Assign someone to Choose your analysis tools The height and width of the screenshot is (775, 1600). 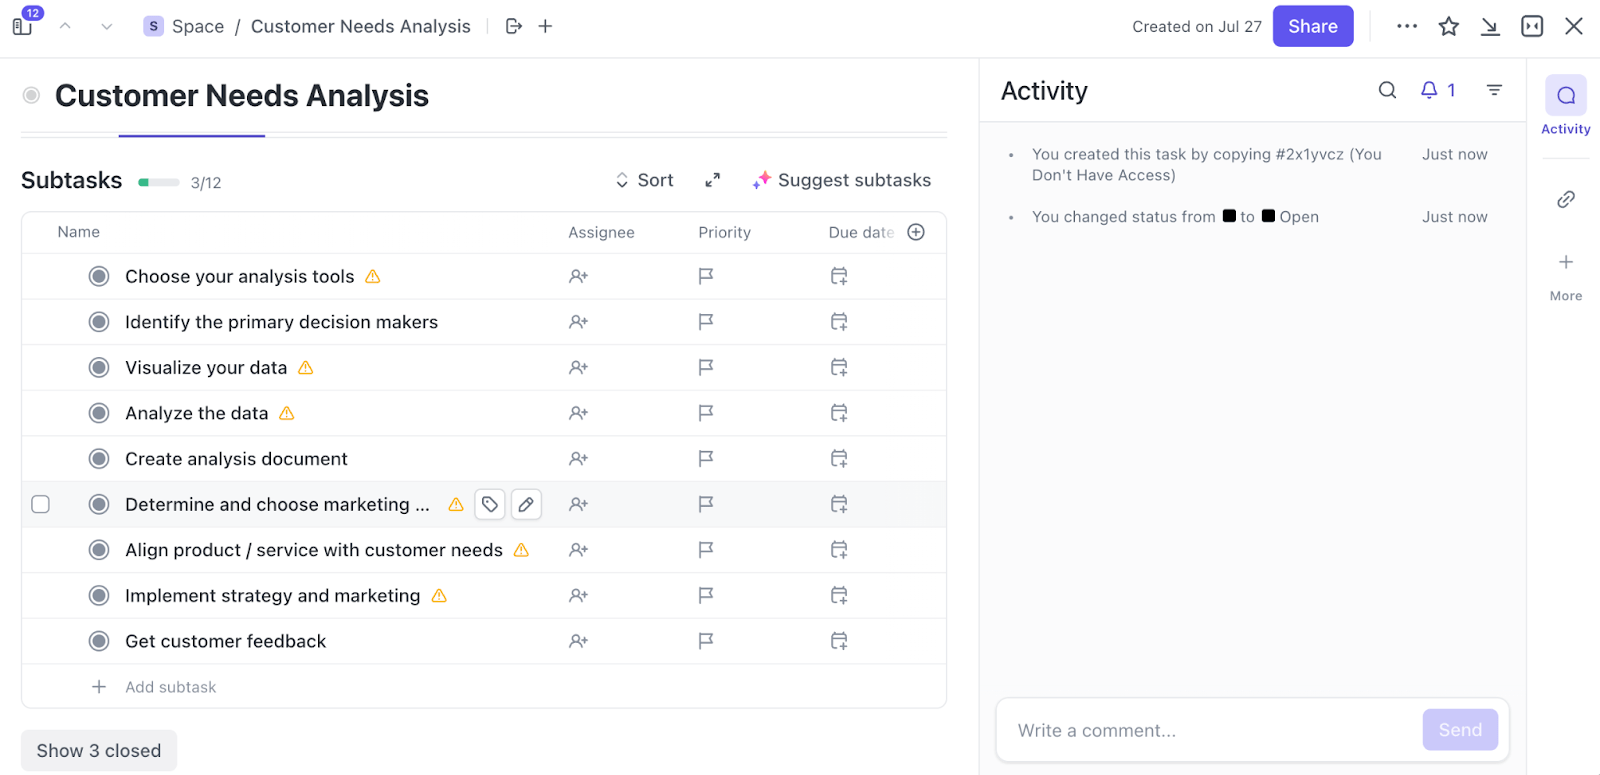pos(578,276)
